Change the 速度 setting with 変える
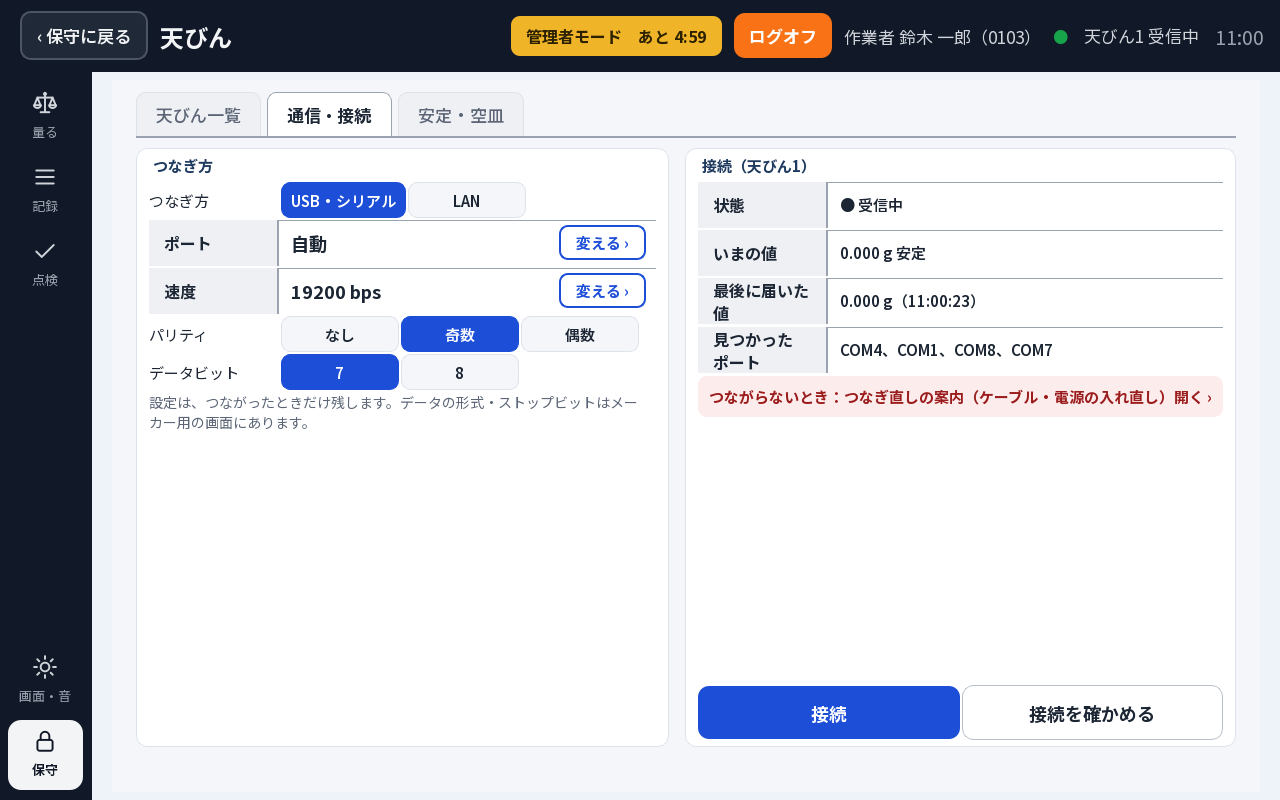1280x800 pixels. (602, 291)
